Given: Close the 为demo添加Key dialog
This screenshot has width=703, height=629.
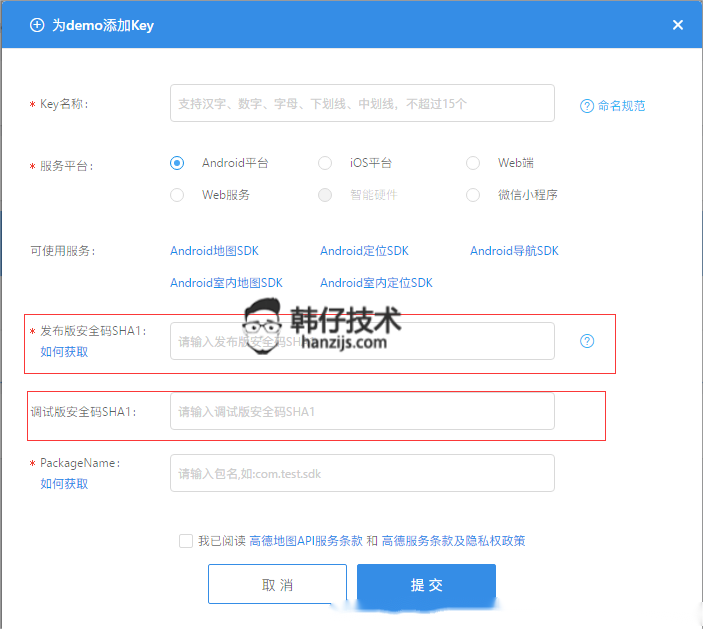Looking at the screenshot, I should coord(677,25).
